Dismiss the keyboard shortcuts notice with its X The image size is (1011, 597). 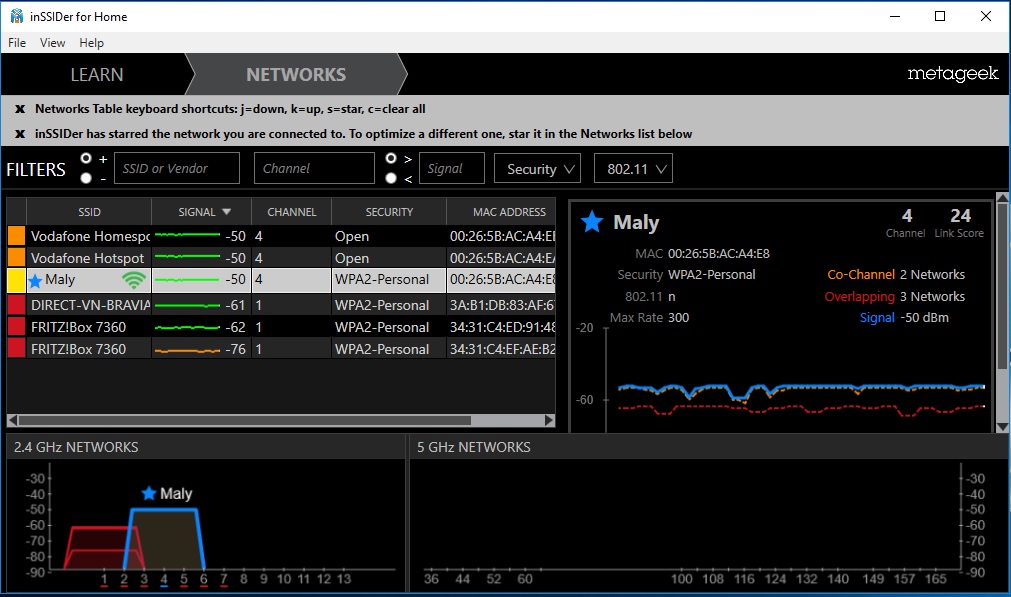point(20,109)
